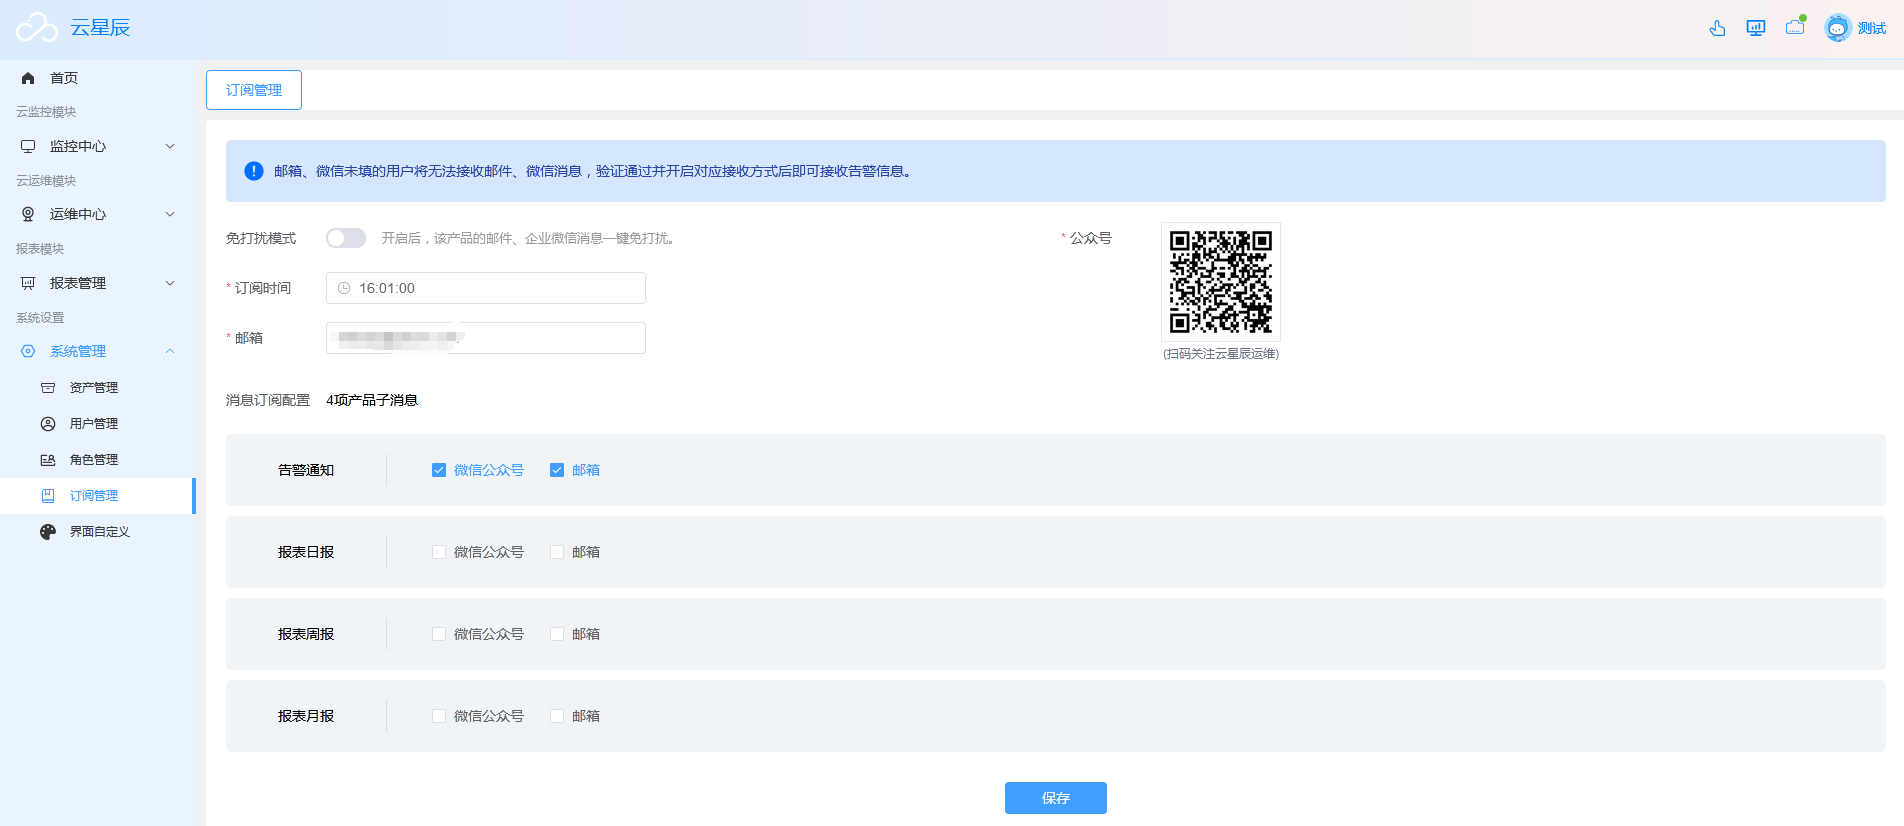Click the 订阅管理 book icon

pyautogui.click(x=48, y=496)
